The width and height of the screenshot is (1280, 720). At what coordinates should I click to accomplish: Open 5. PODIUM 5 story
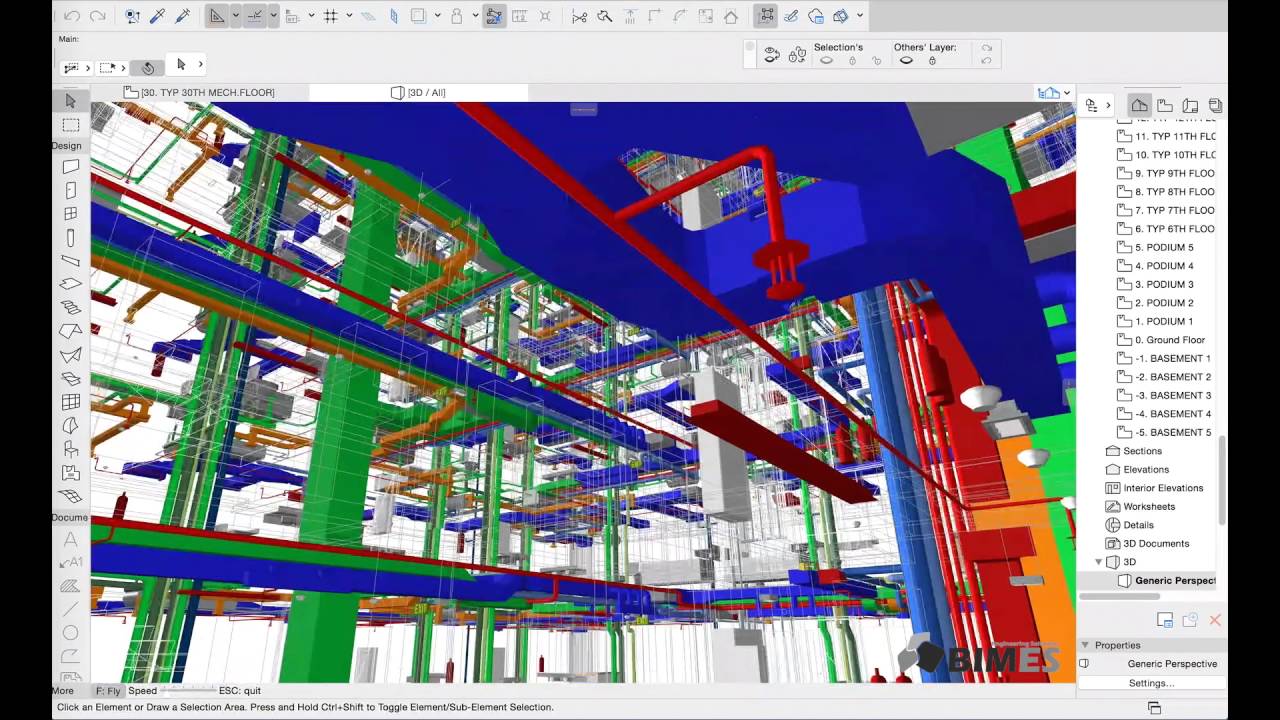pos(1156,247)
